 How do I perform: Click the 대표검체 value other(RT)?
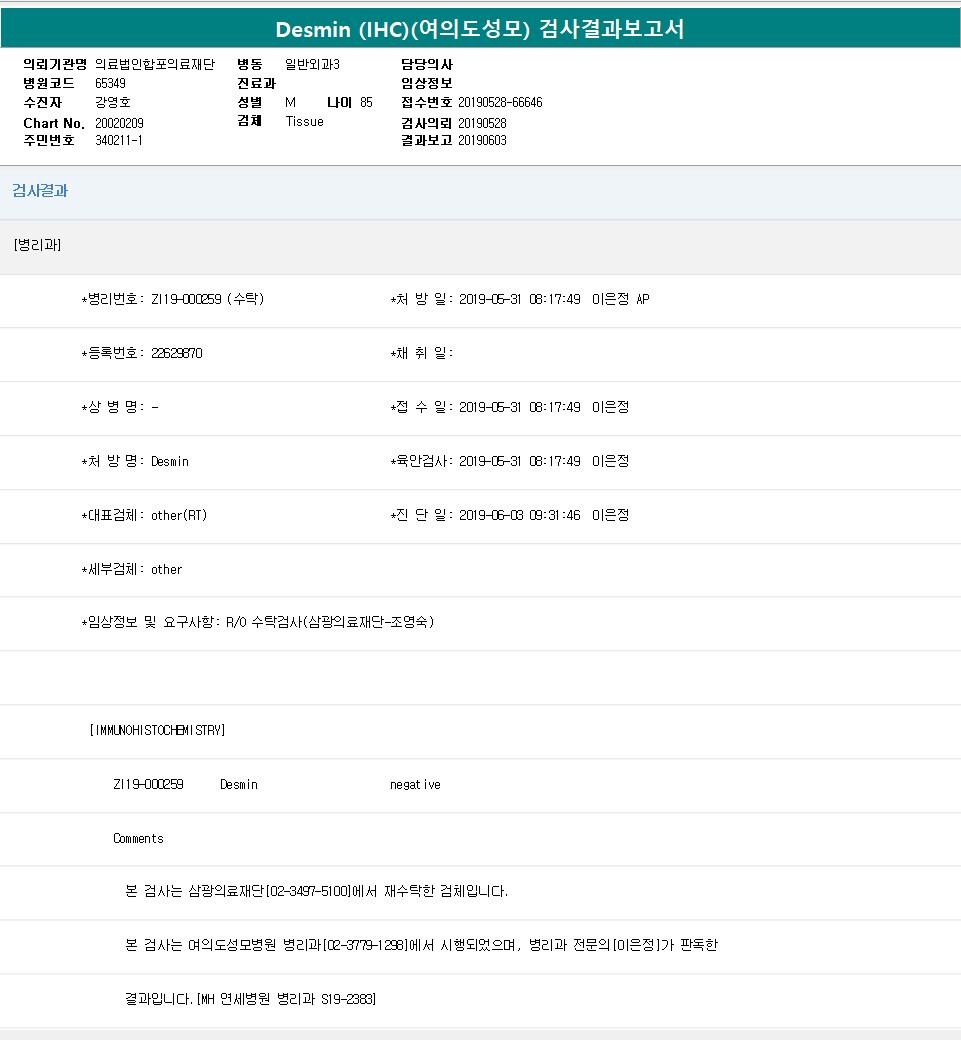point(179,515)
